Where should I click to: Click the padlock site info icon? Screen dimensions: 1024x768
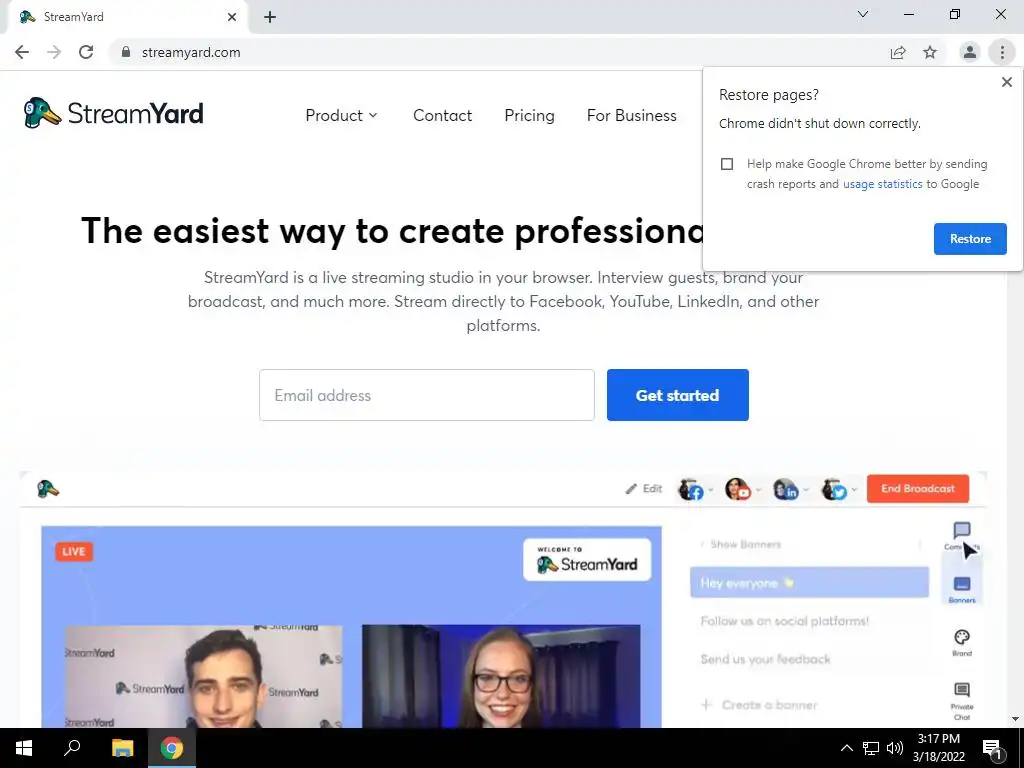(x=126, y=52)
